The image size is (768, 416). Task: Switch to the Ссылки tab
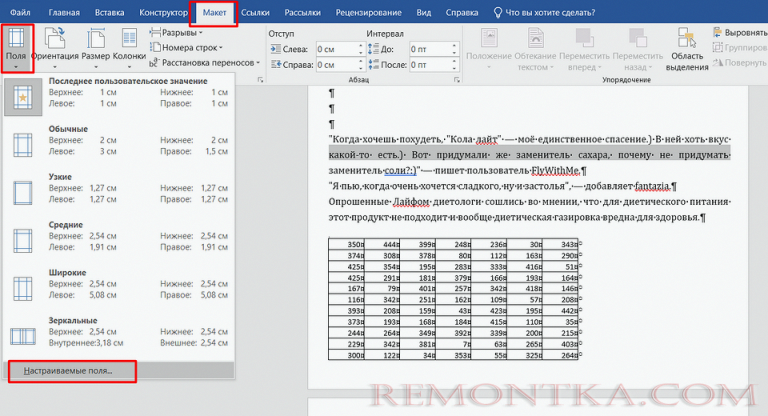click(255, 12)
